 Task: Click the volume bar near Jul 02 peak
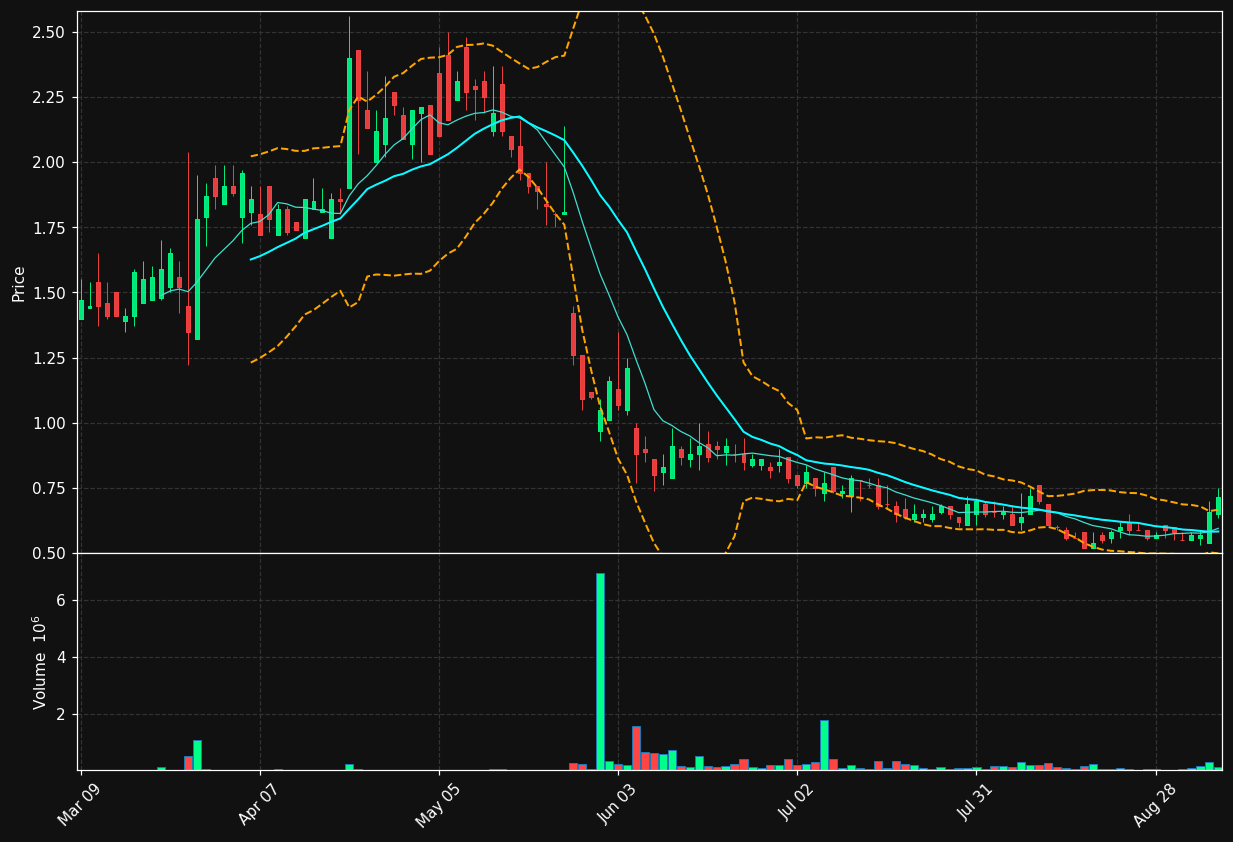(x=824, y=745)
